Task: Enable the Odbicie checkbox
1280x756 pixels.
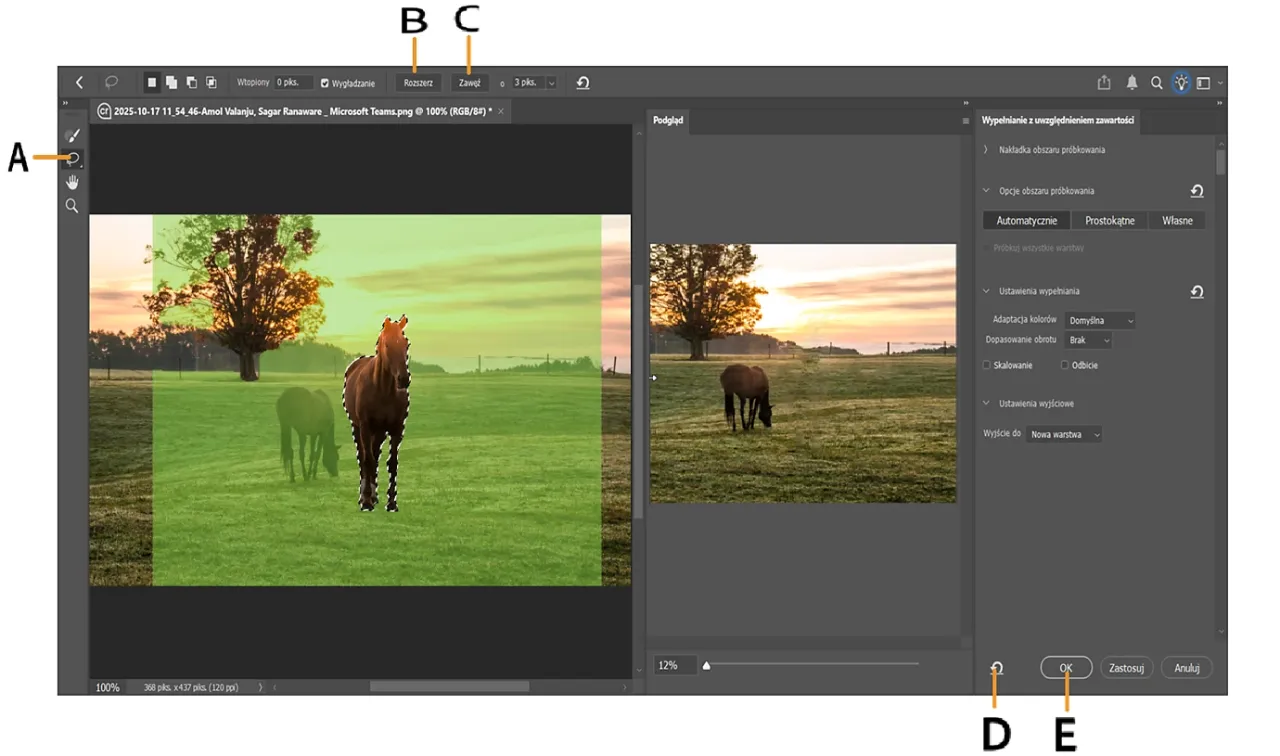Action: [1064, 365]
